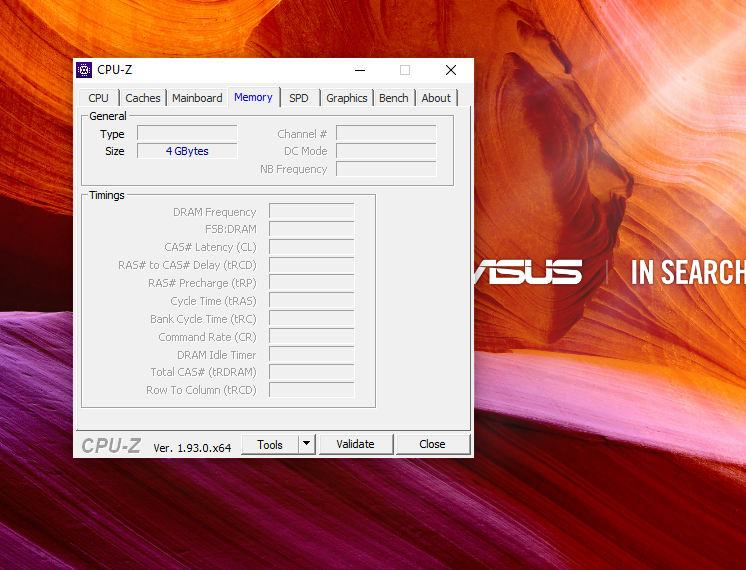Click the Total CAS# (tRDRAM) value box
The image size is (746, 570).
(x=312, y=372)
